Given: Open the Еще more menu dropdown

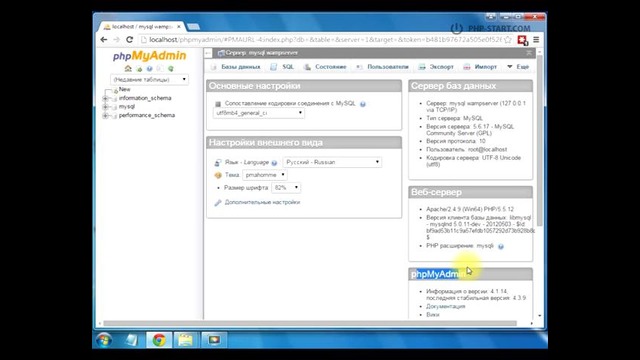Looking at the screenshot, I should pos(518,67).
